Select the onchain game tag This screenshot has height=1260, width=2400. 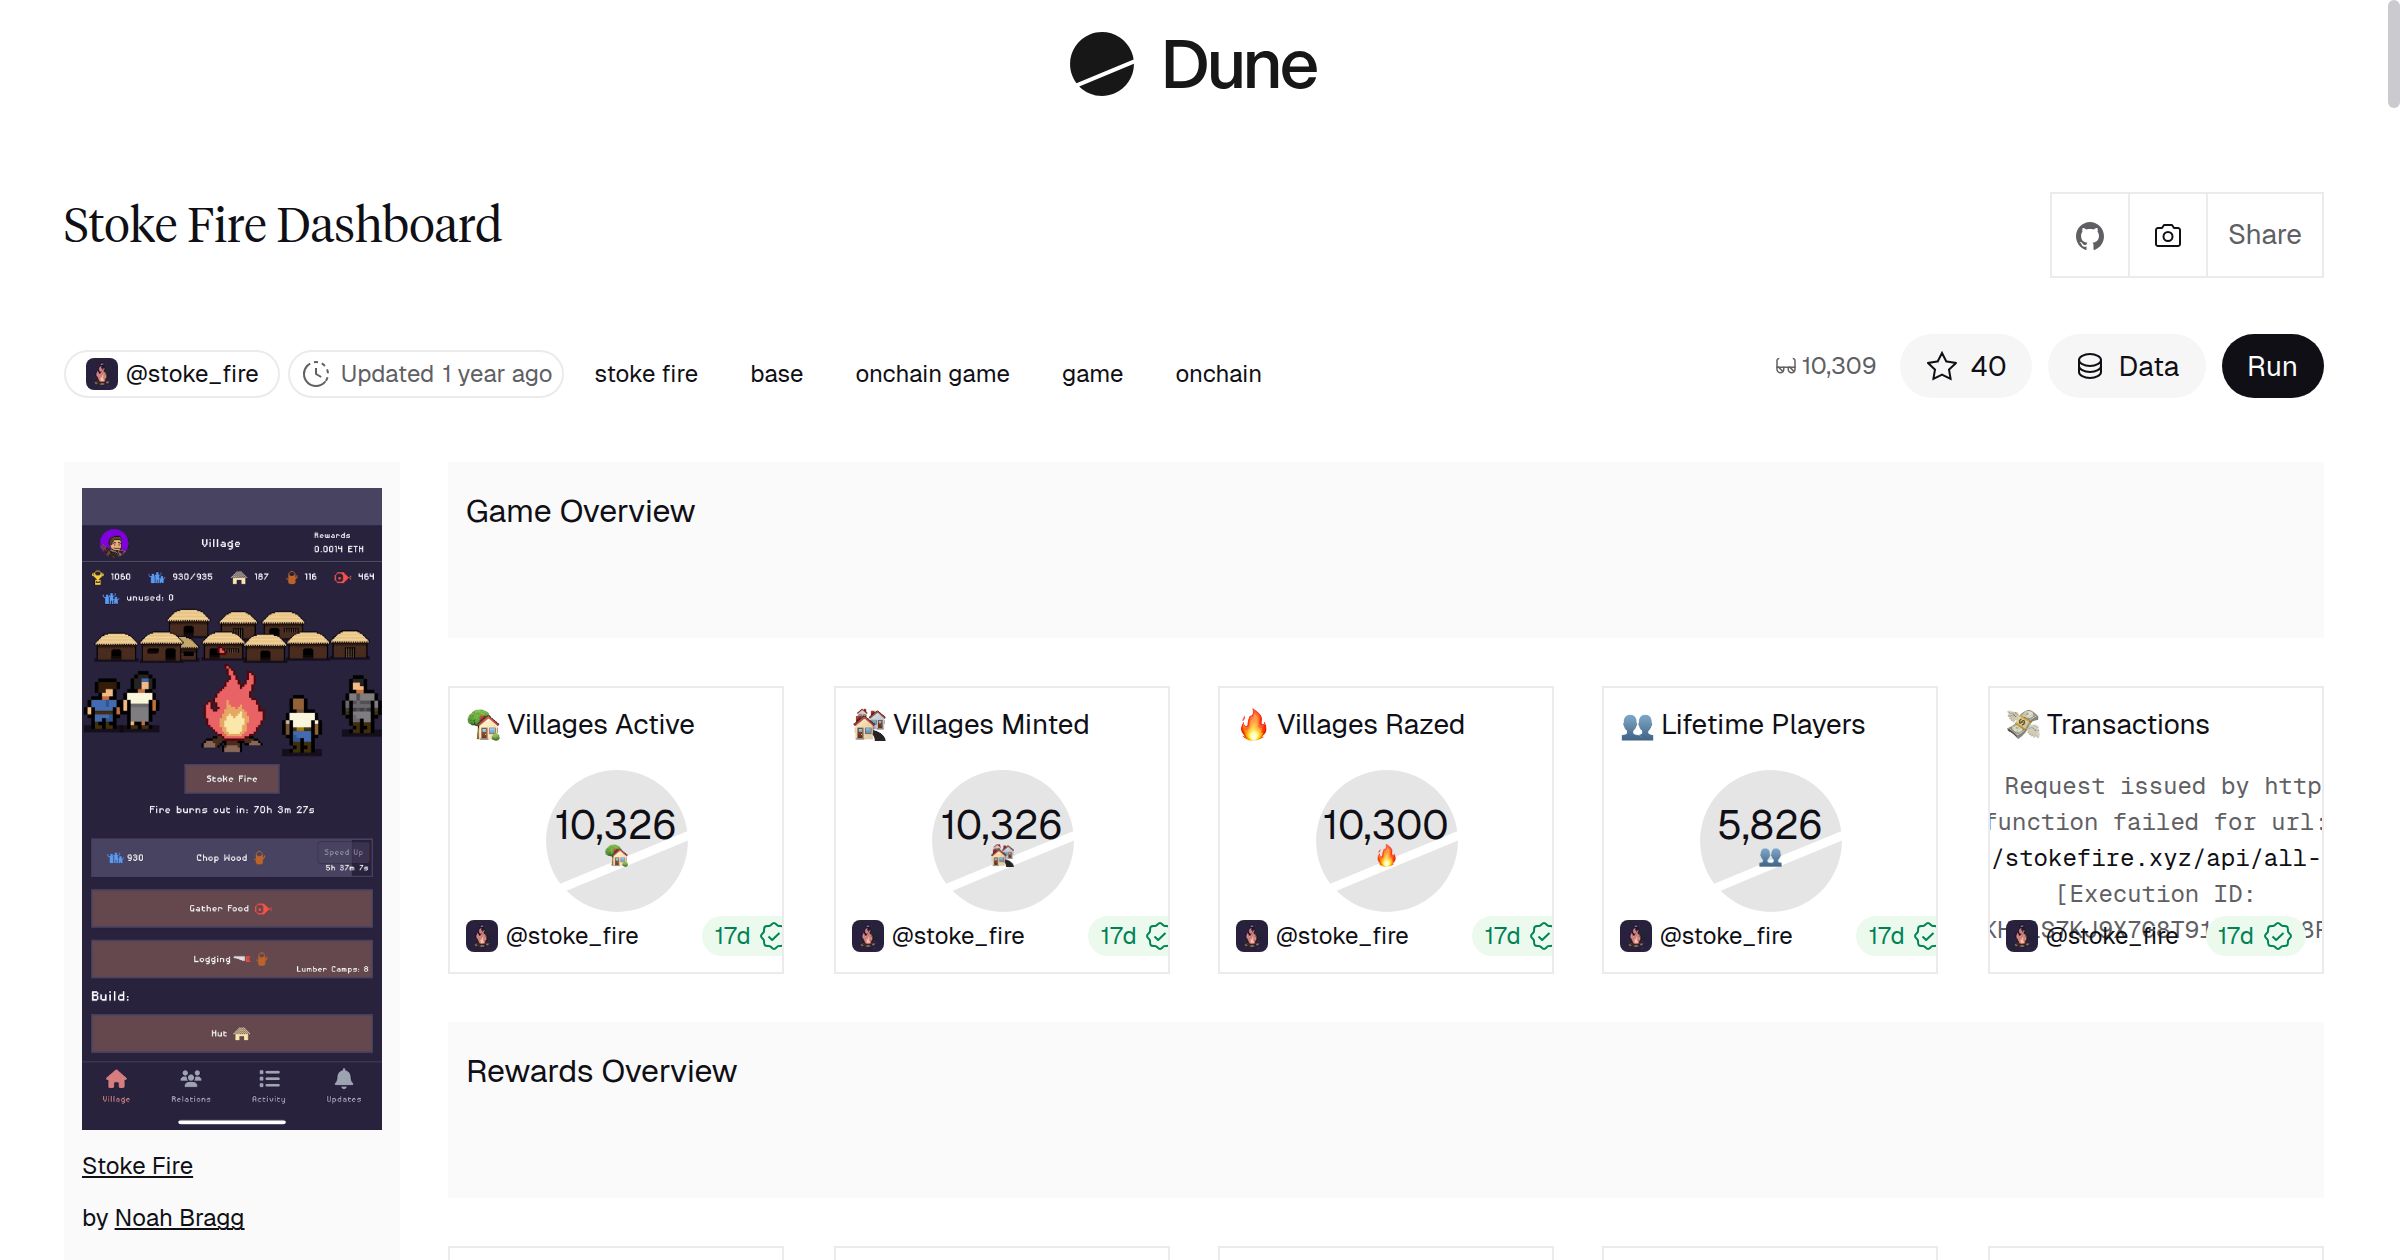(x=932, y=373)
